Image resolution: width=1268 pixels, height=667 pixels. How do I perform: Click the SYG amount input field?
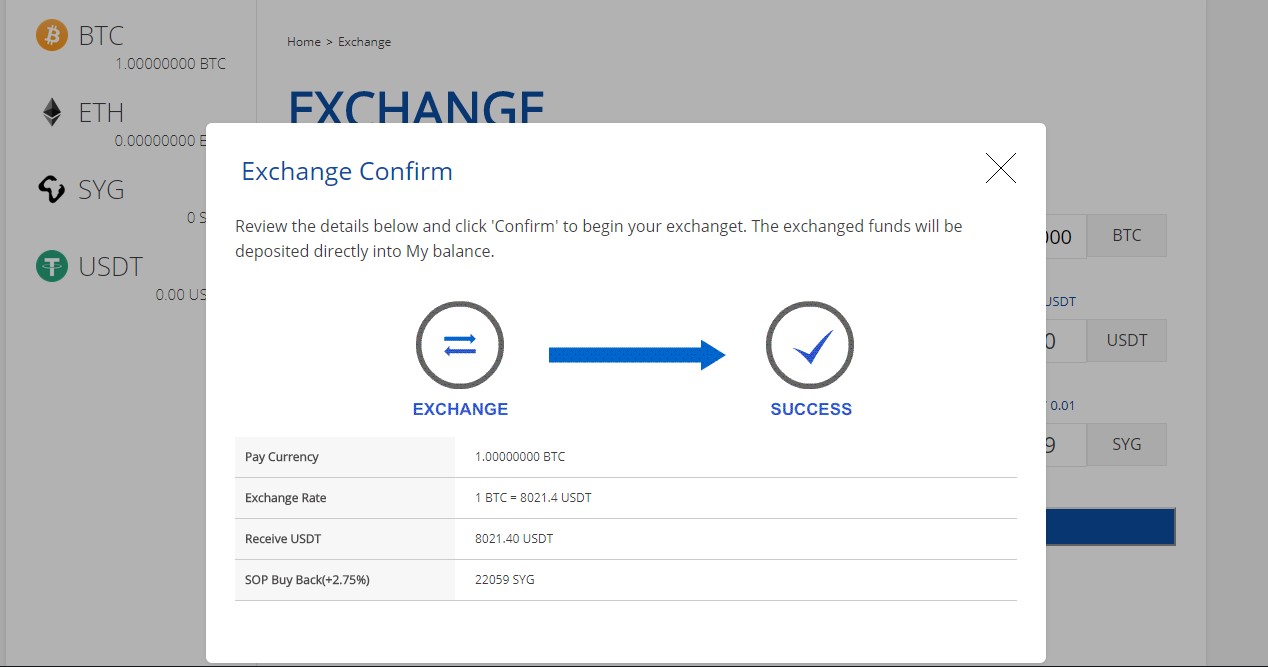(x=1064, y=445)
